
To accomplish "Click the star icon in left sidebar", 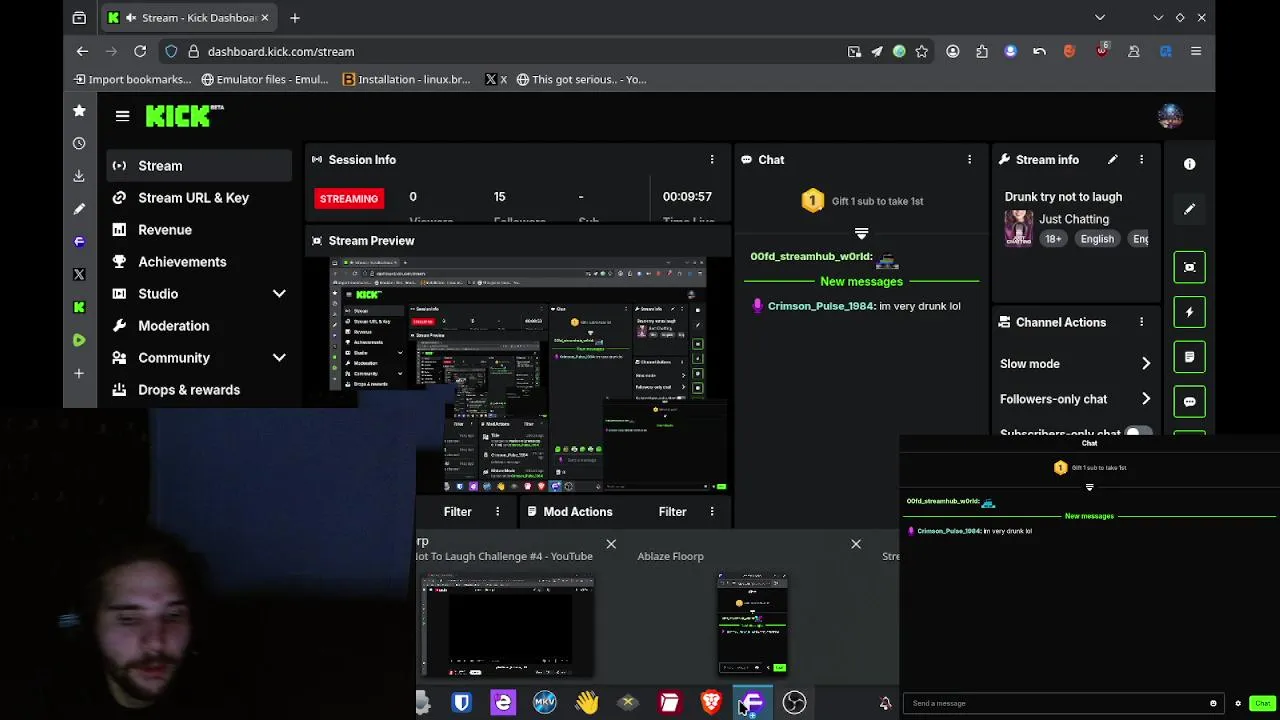I will 79,111.
